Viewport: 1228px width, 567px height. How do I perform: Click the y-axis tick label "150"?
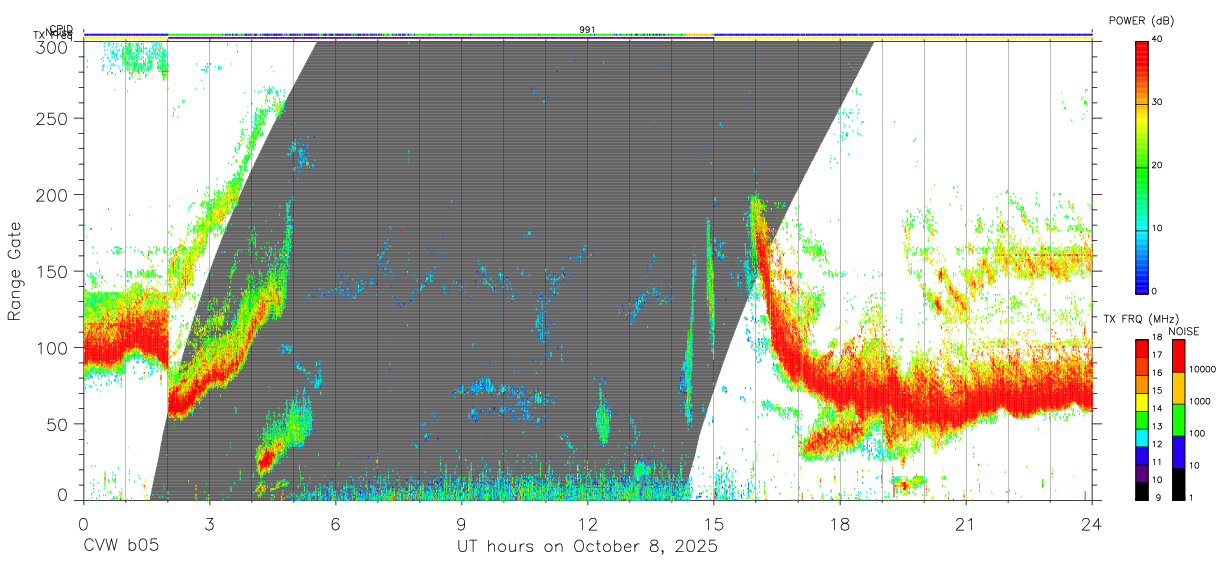click(x=54, y=271)
